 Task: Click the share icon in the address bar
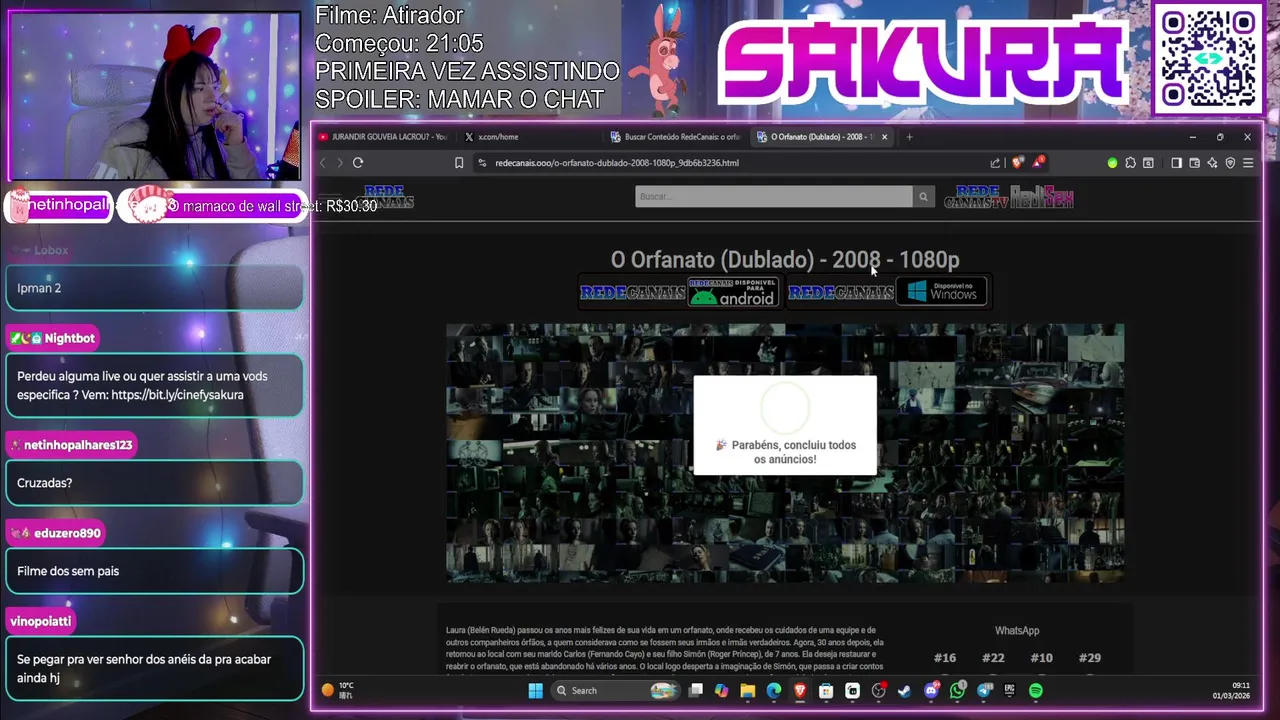pos(995,163)
